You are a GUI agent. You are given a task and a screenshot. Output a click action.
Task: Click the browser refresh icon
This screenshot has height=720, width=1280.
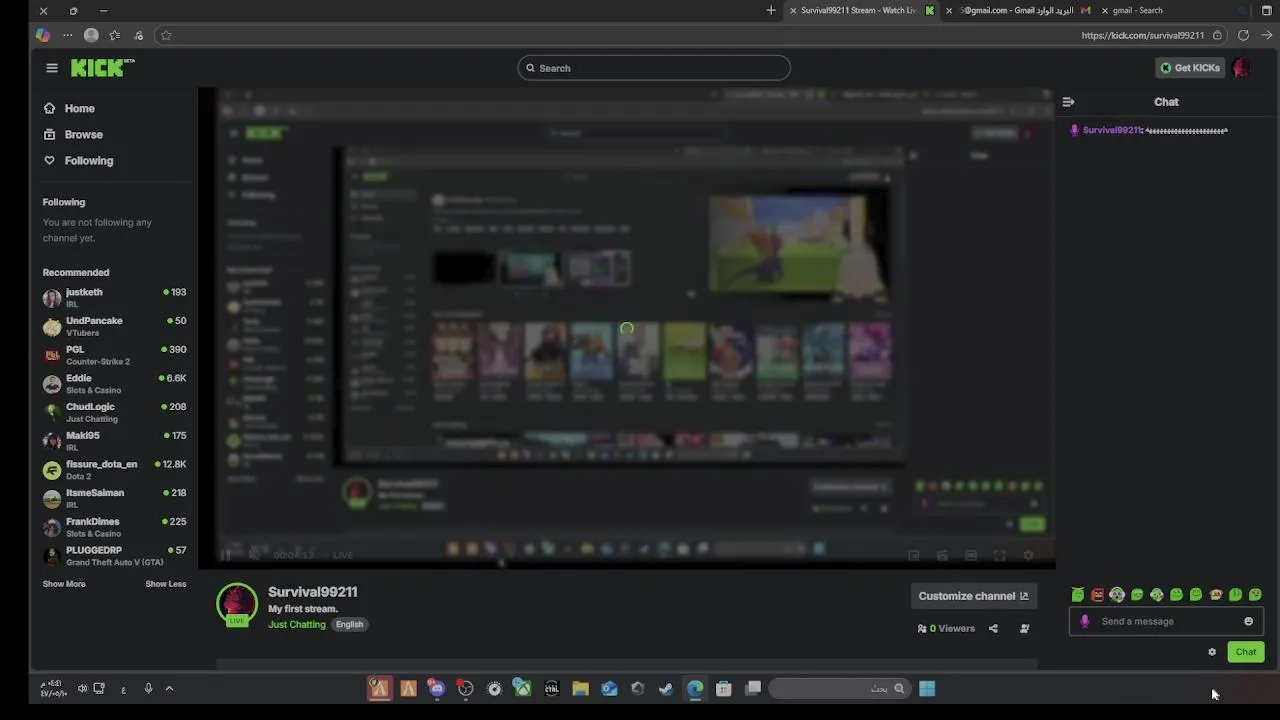pyautogui.click(x=1243, y=35)
